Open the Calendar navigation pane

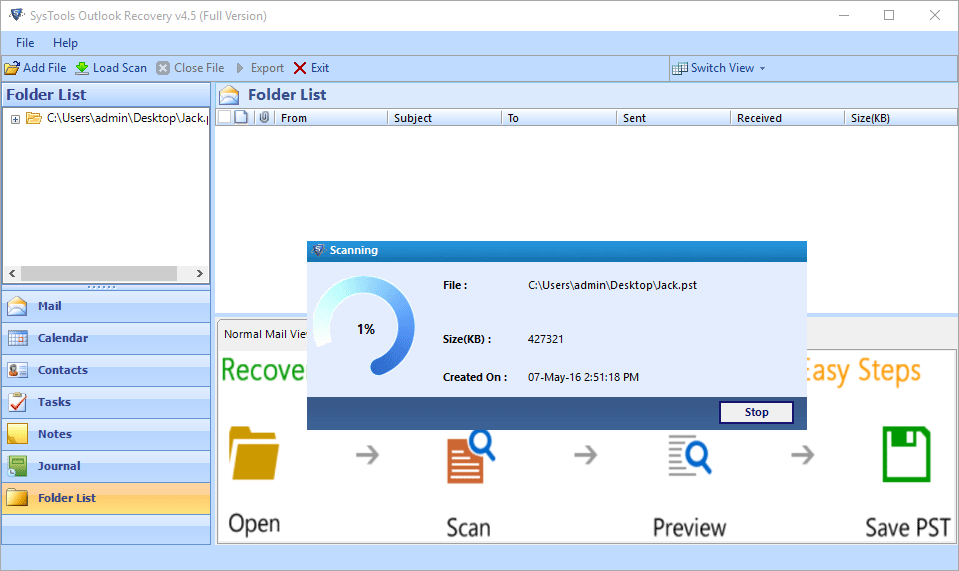tap(106, 338)
